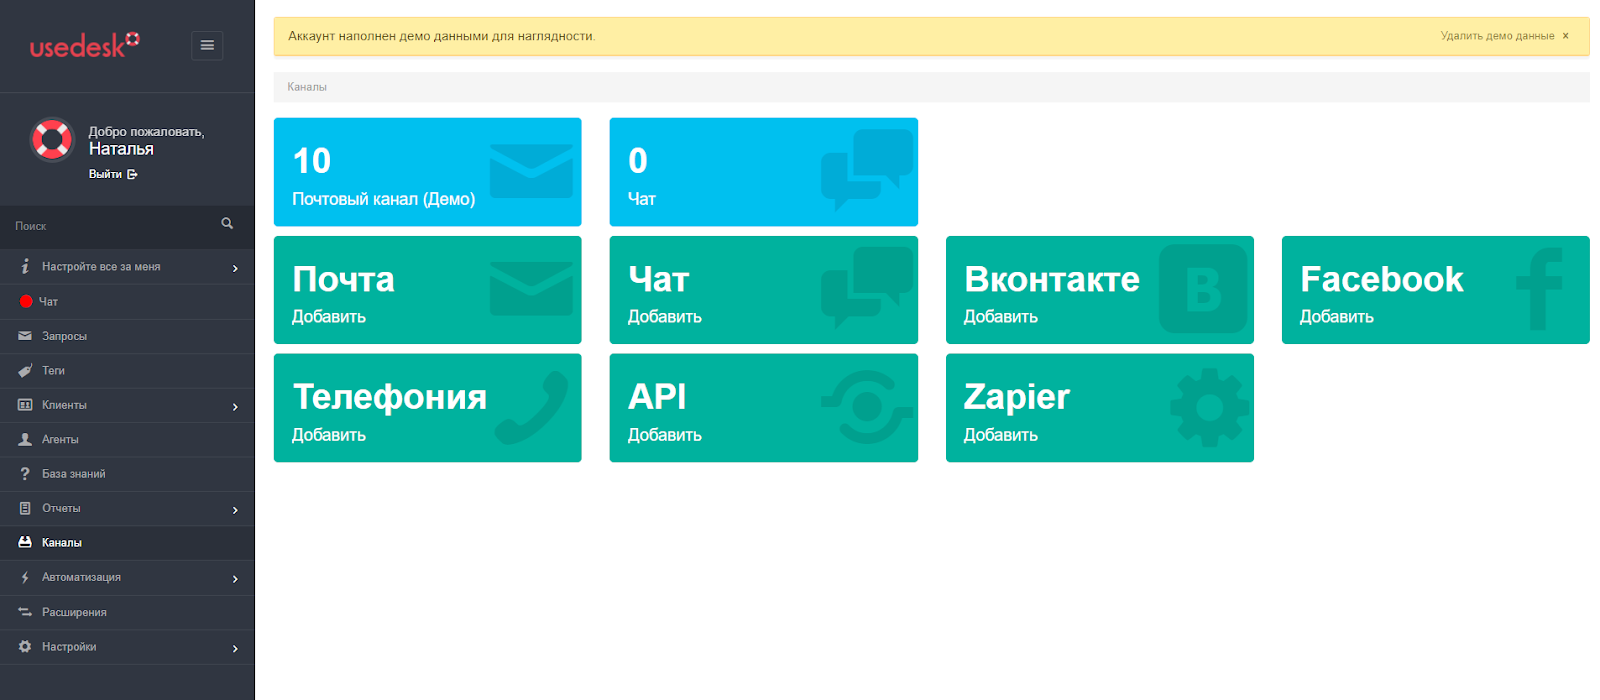Add a Телефония channel
The image size is (1600, 700).
coord(427,408)
